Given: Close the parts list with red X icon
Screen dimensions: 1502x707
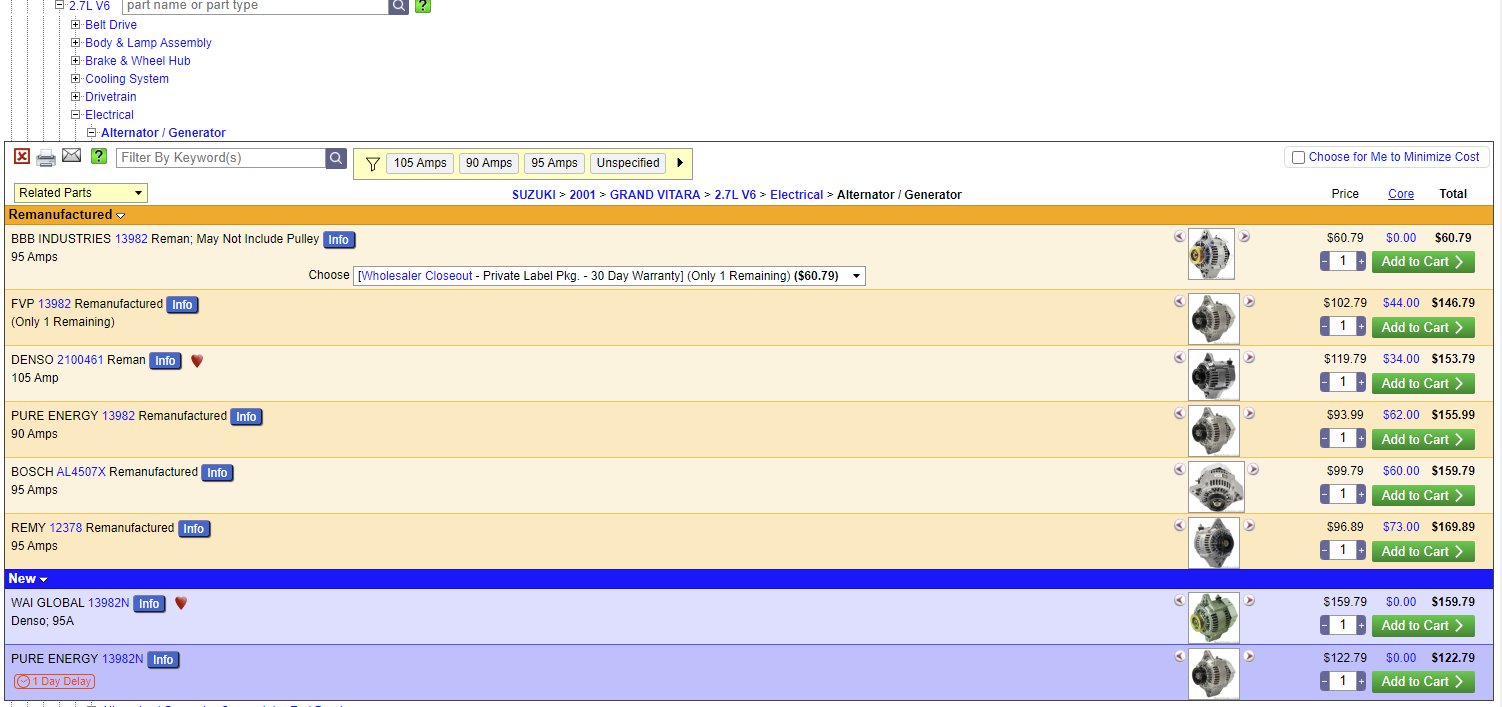Looking at the screenshot, I should (x=22, y=156).
